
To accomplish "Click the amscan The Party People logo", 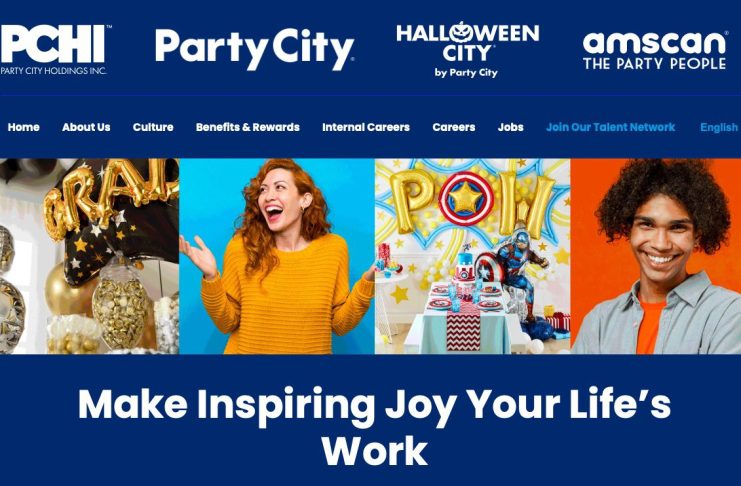I will (x=655, y=51).
